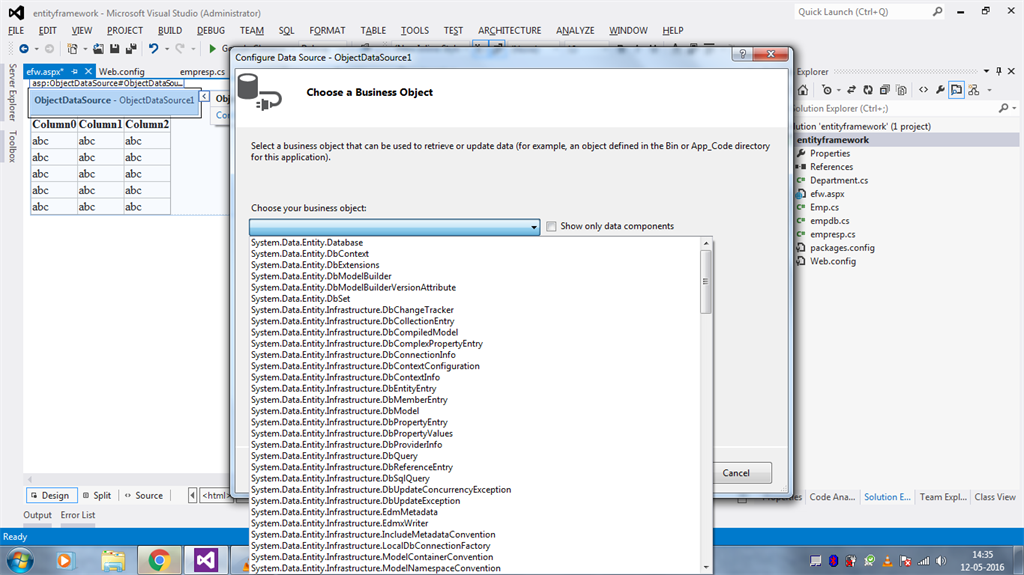Click the list scroll down arrow
The image size is (1024, 575).
[706, 567]
